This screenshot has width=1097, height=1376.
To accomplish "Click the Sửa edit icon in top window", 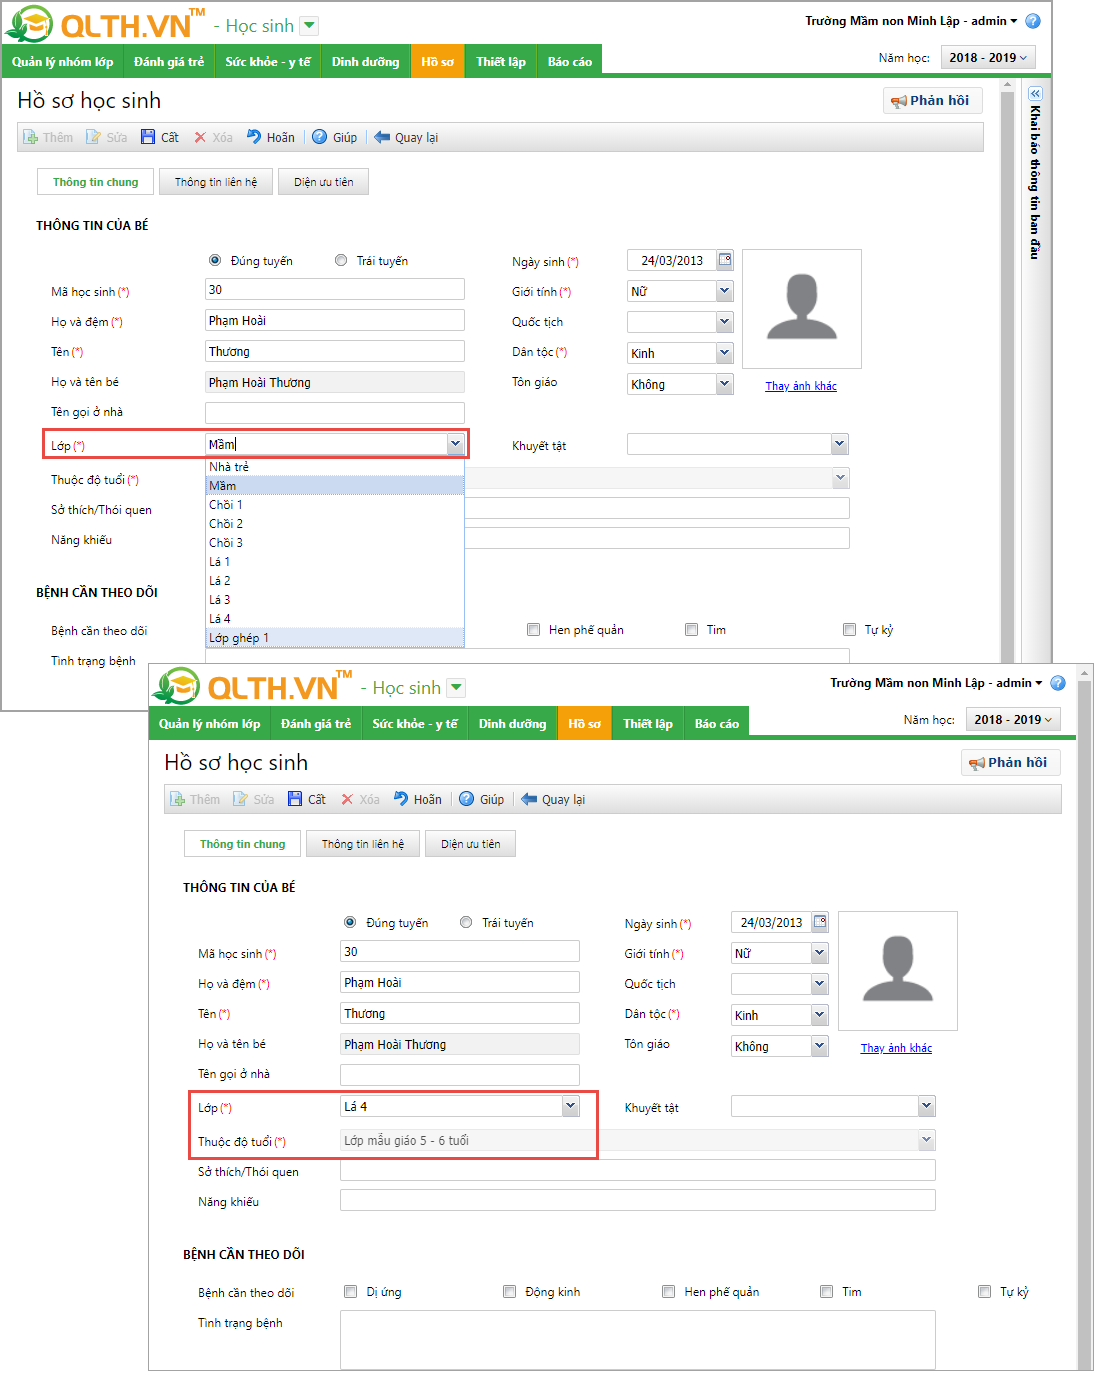I will pos(93,137).
